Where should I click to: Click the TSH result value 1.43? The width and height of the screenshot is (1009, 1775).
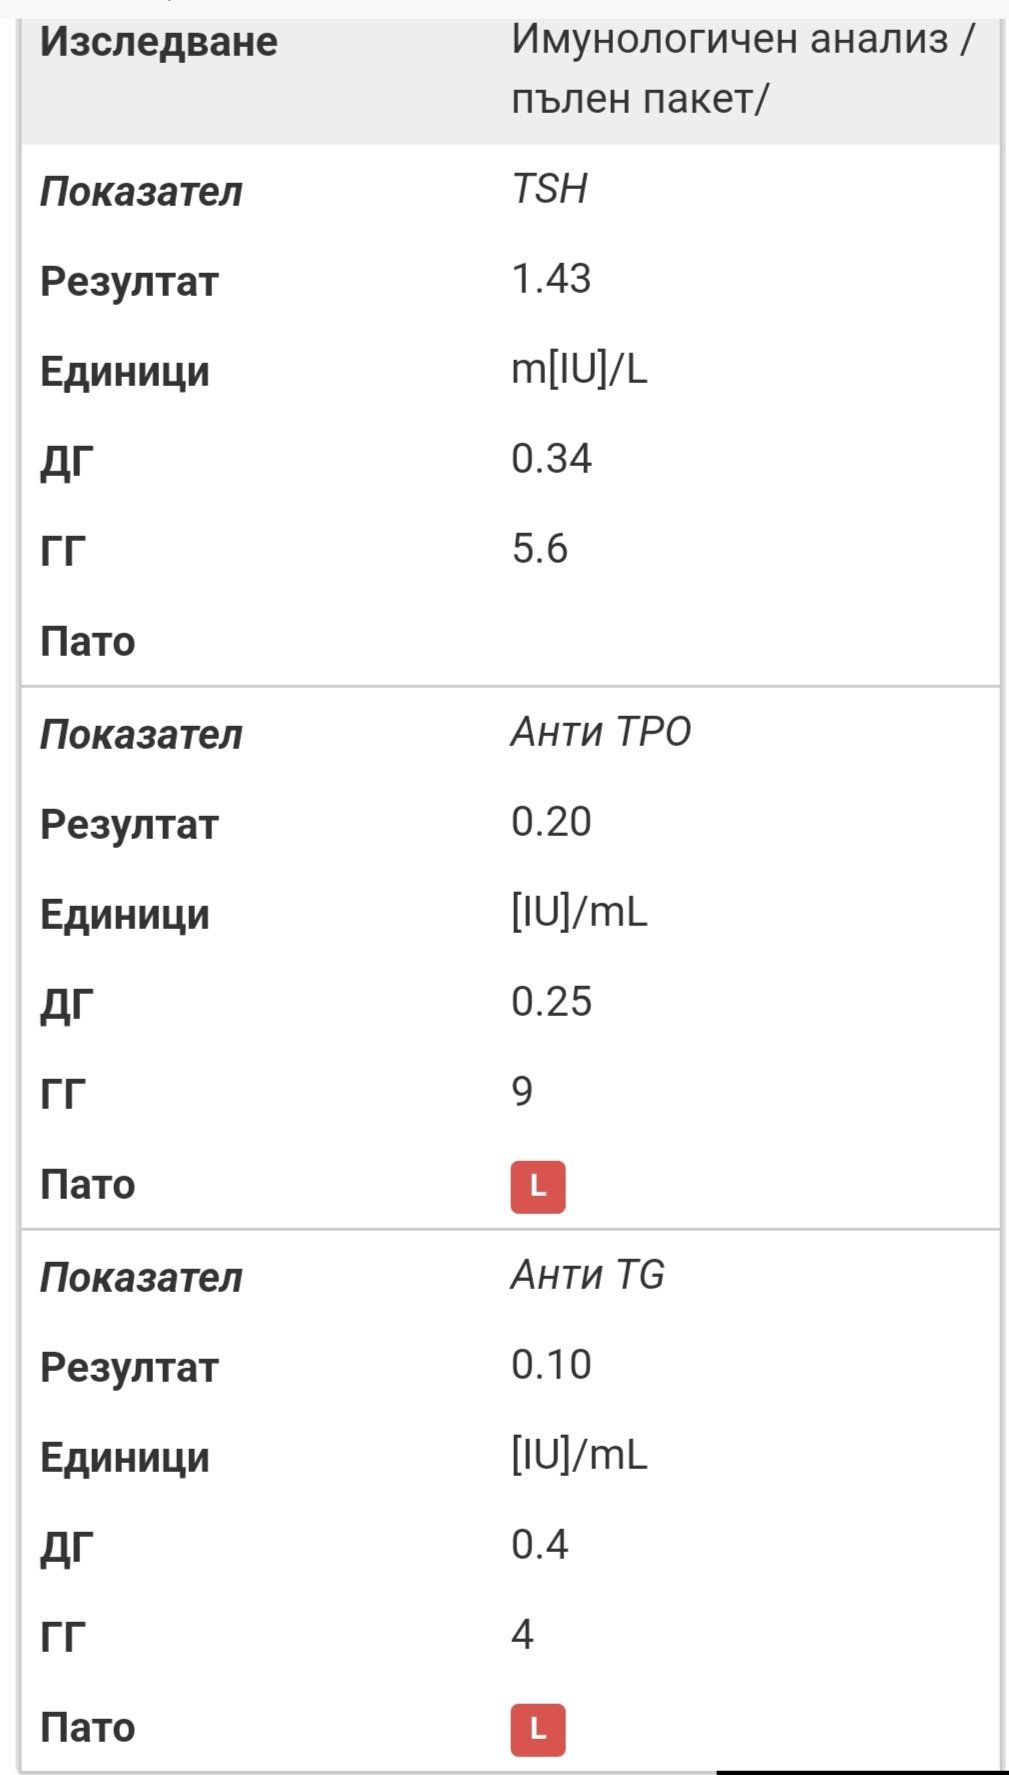point(551,279)
